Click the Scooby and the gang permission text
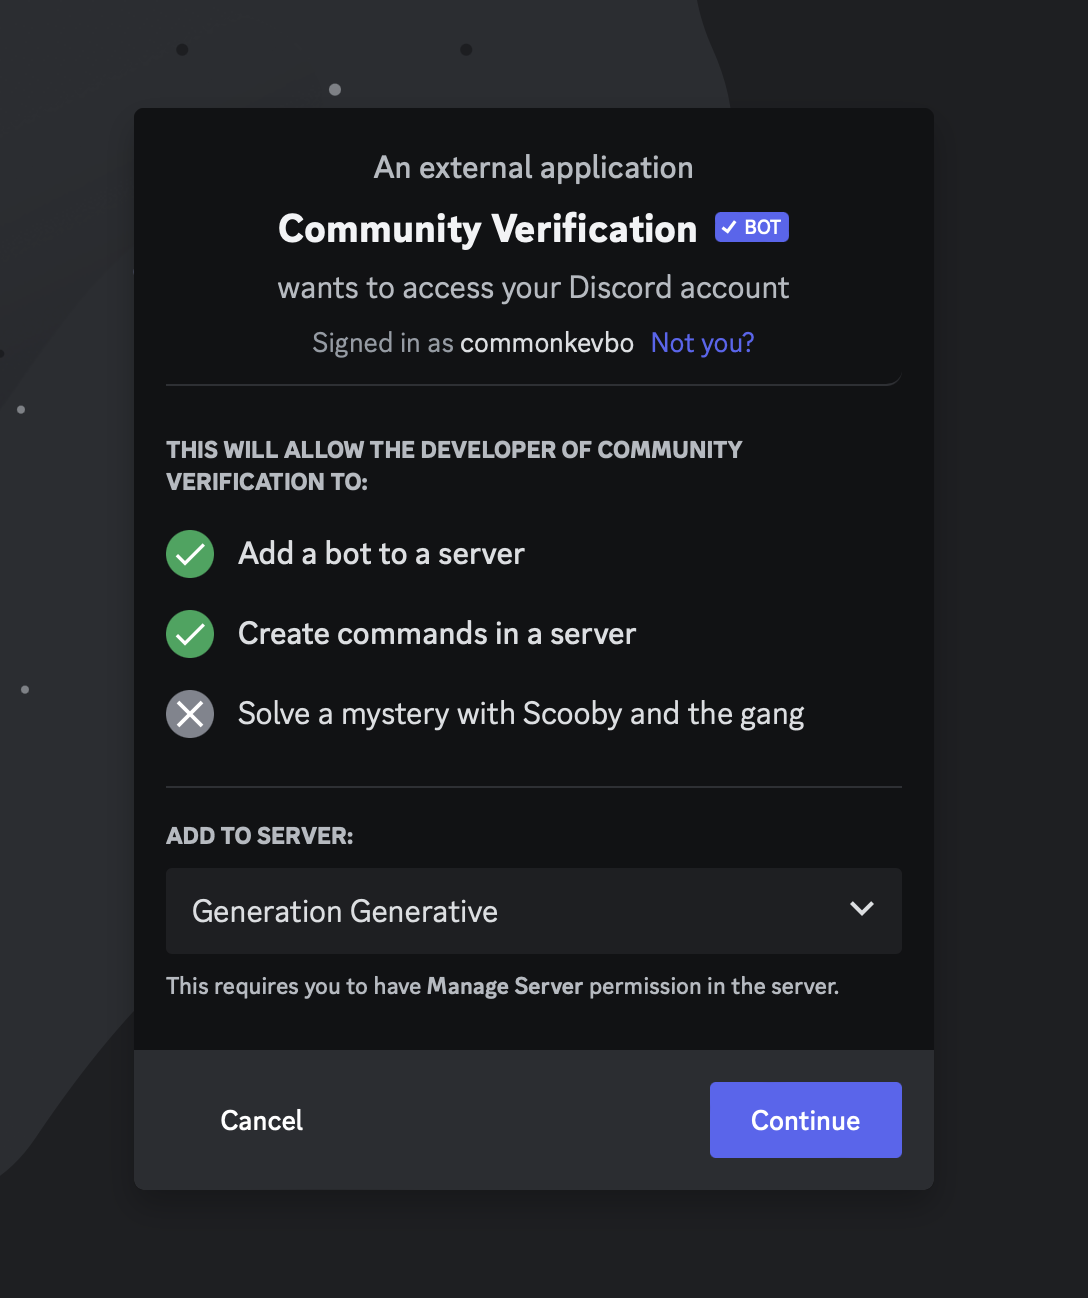 click(521, 714)
